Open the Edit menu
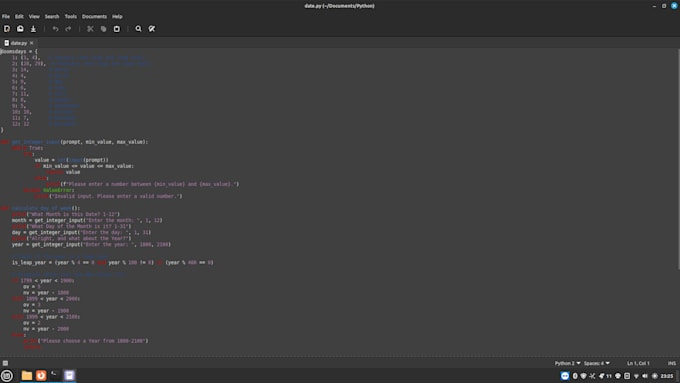 pyautogui.click(x=19, y=16)
